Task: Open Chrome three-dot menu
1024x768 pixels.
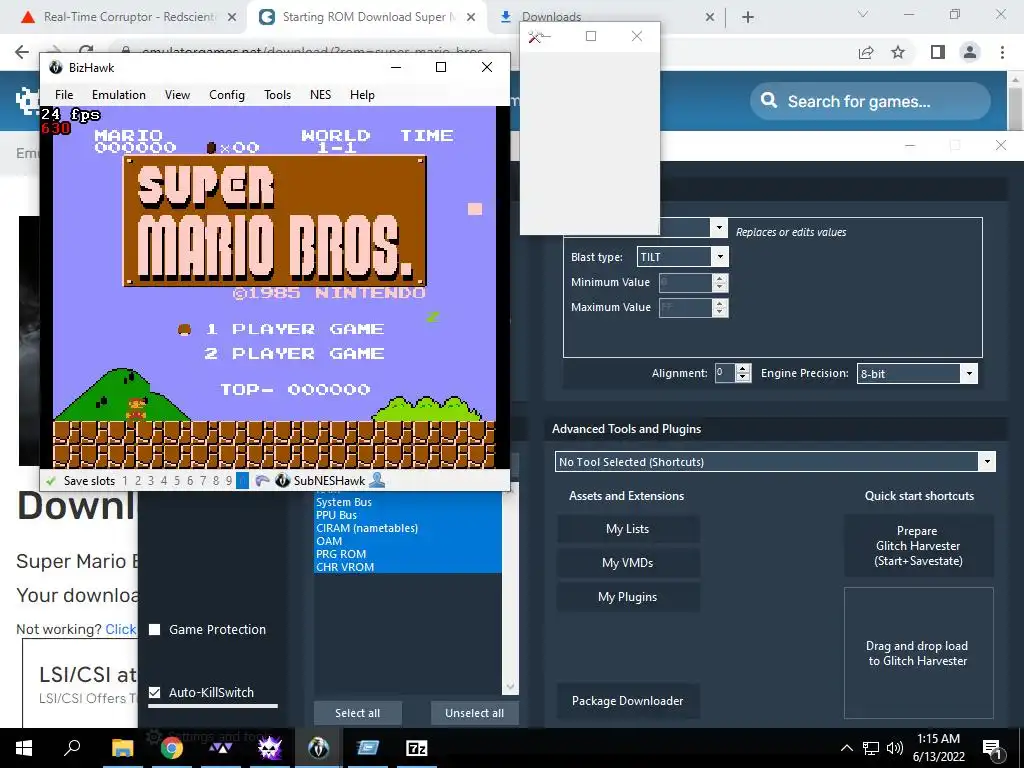Action: tap(1002, 52)
